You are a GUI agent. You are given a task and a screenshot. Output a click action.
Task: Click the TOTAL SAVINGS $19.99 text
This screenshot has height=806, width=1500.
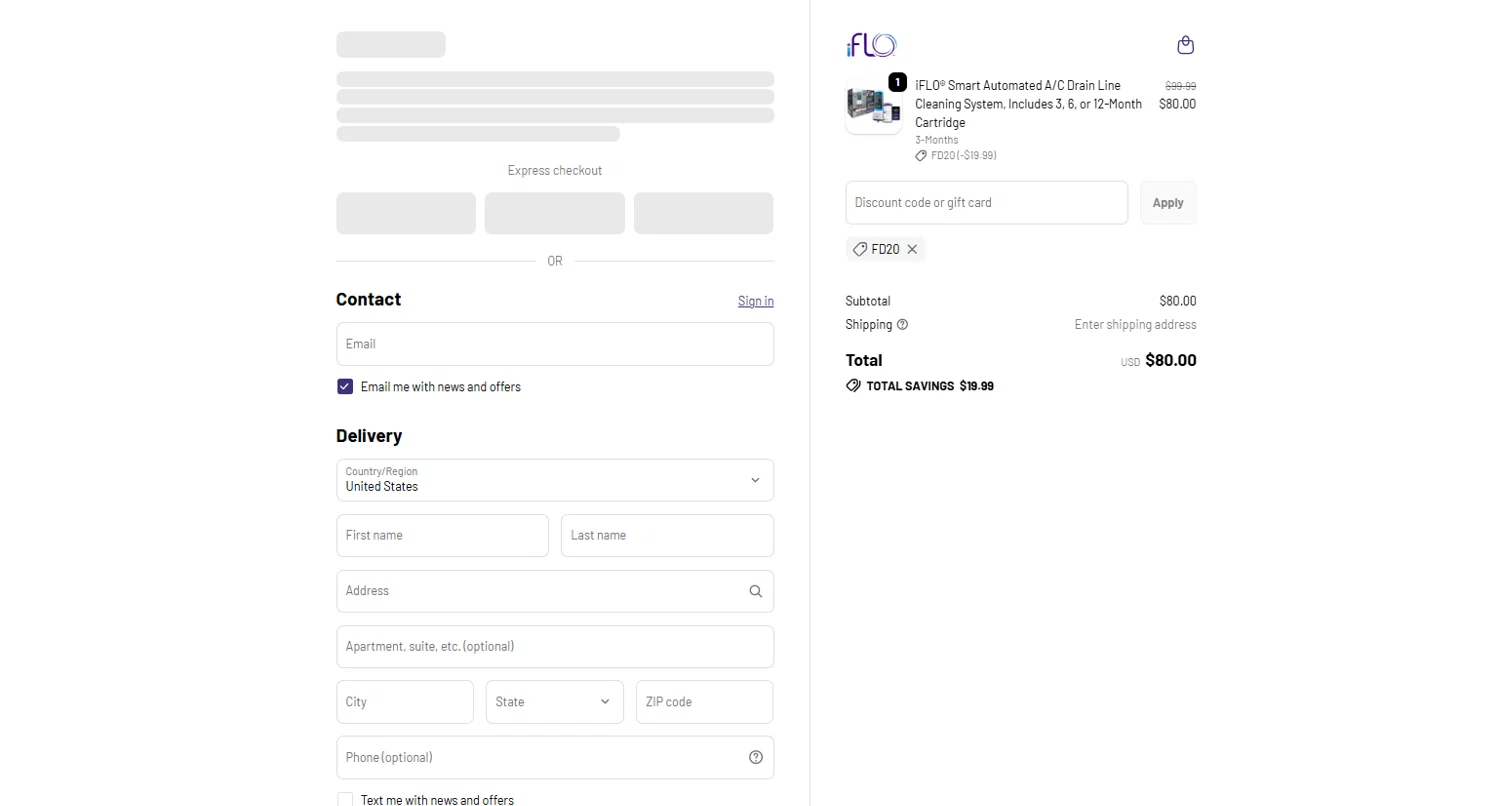pos(930,386)
